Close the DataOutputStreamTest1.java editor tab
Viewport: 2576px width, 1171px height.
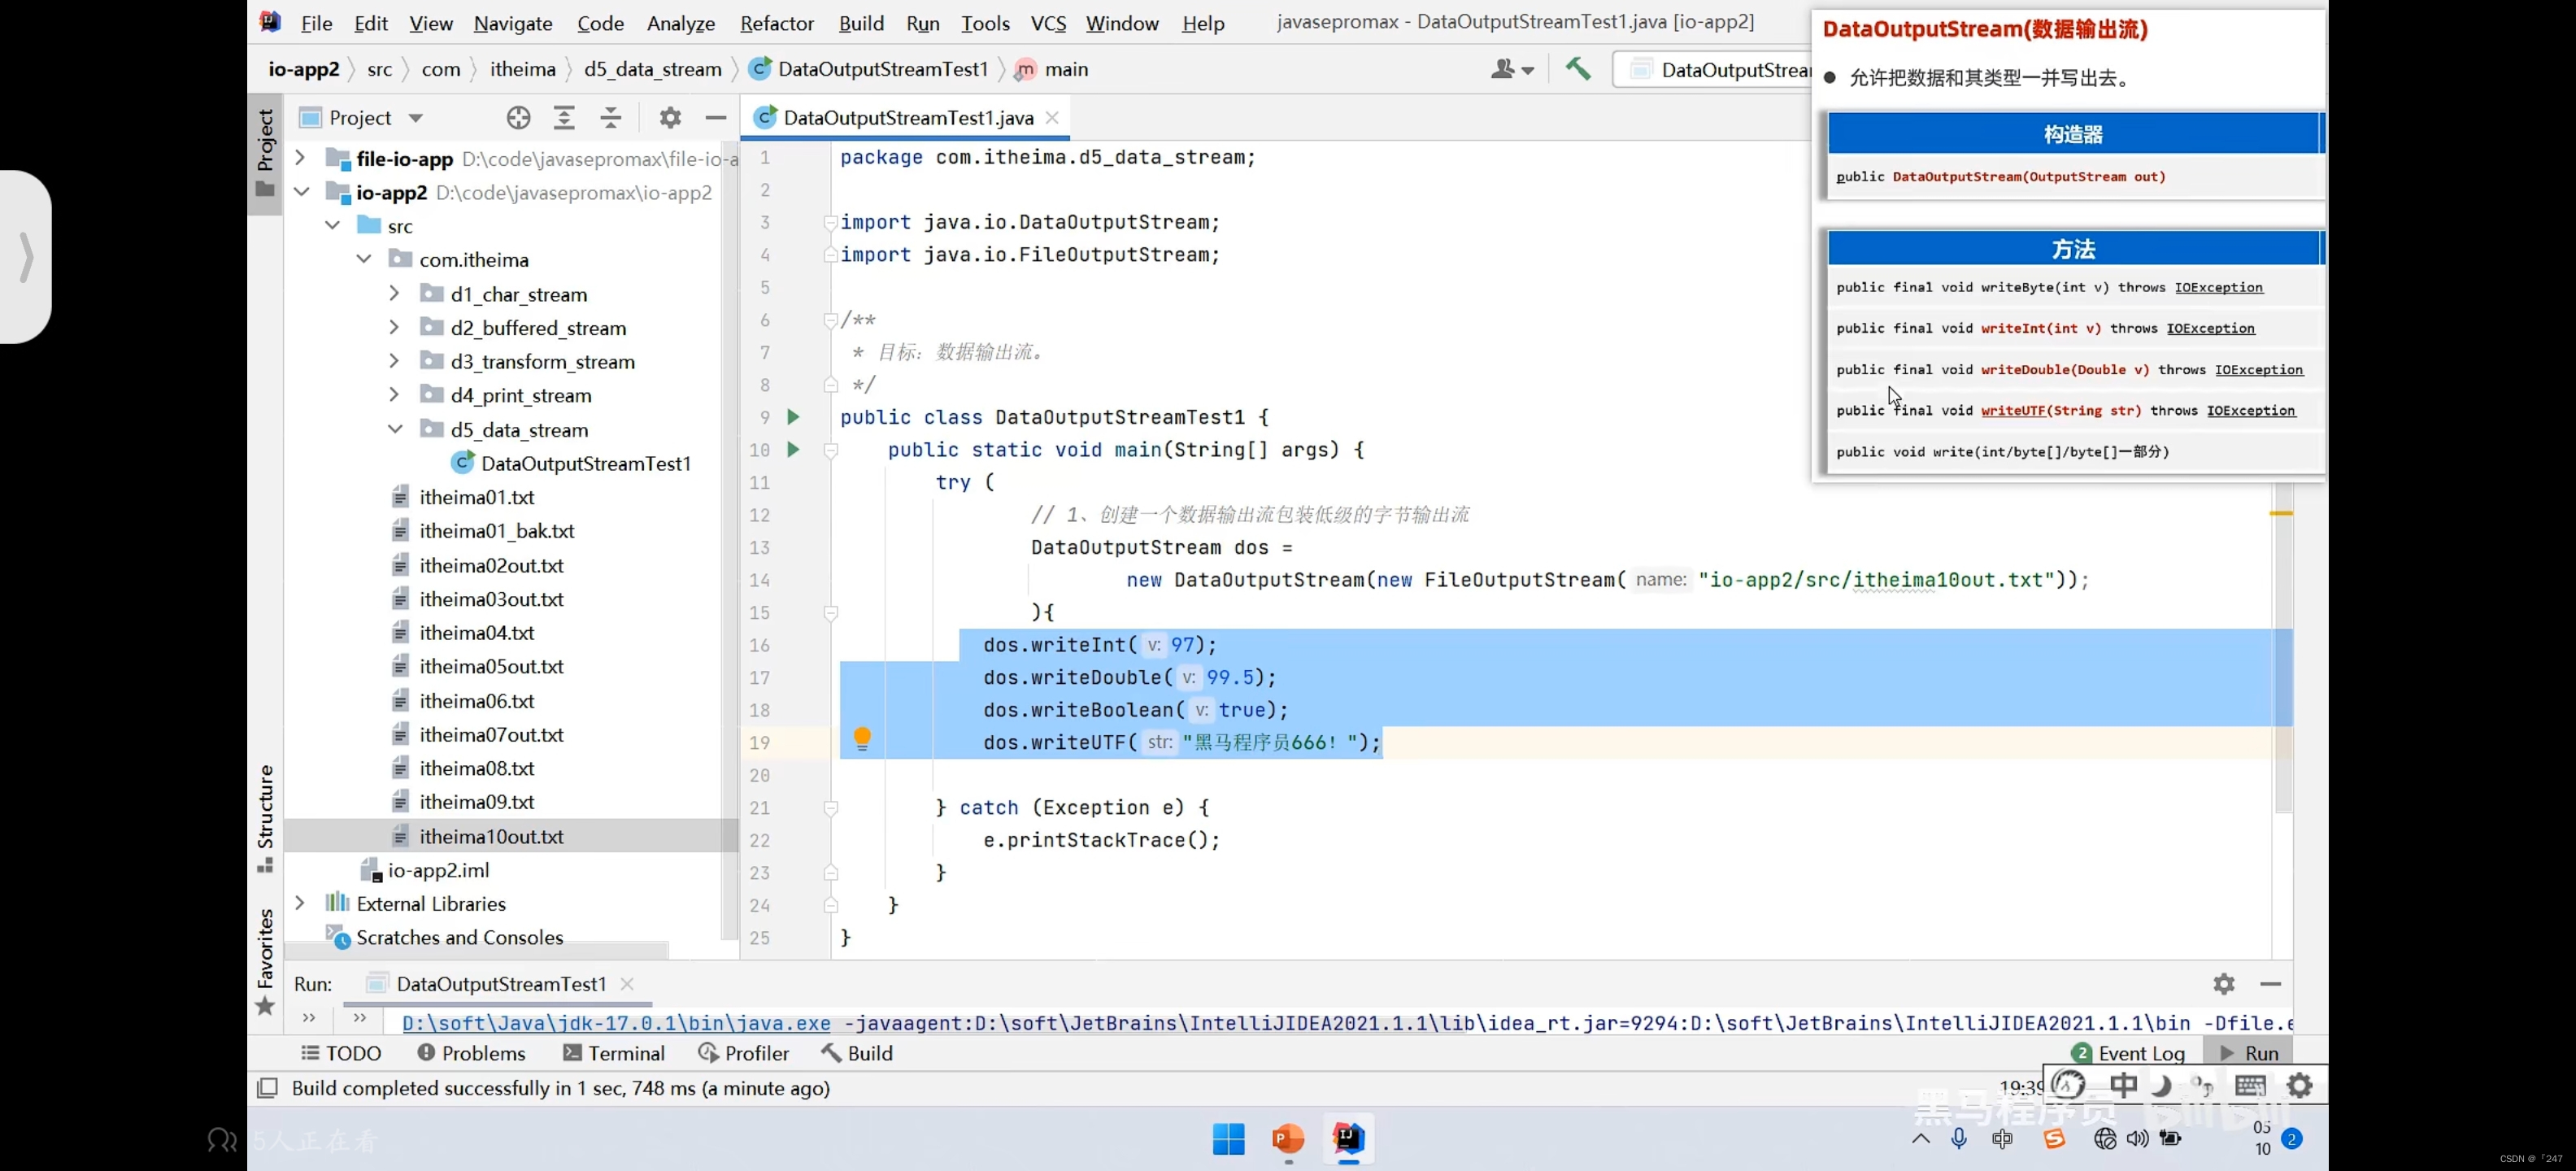pyautogui.click(x=1052, y=118)
